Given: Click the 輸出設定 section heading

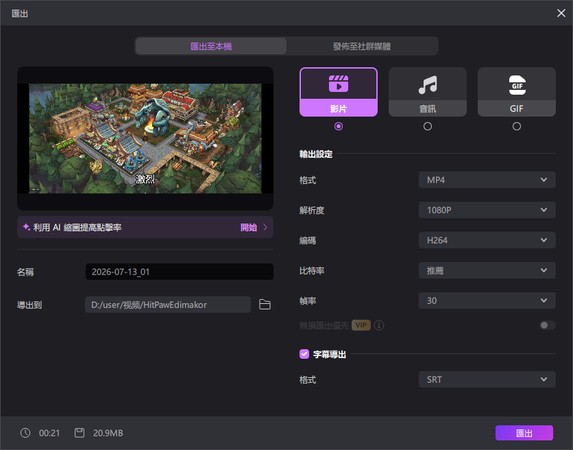Looking at the screenshot, I should coord(316,154).
